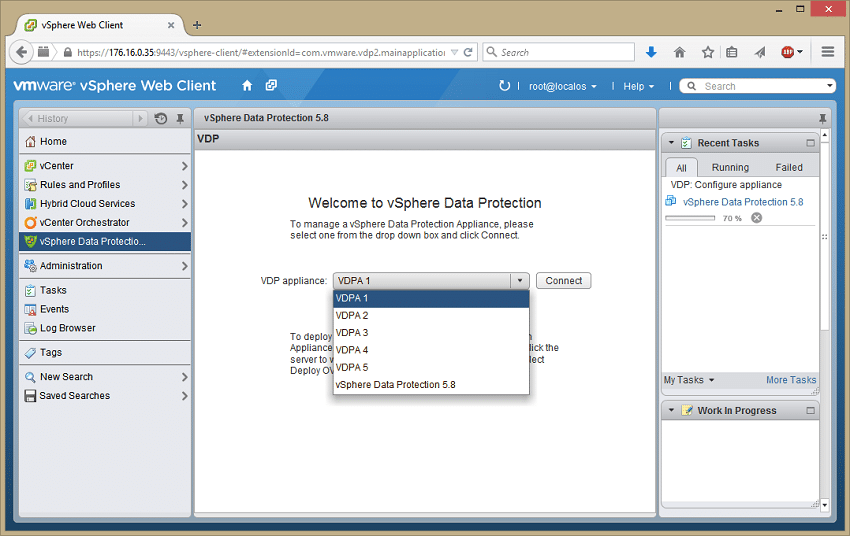The width and height of the screenshot is (850, 536).
Task: Open Events in the navigator
Action: click(105, 309)
